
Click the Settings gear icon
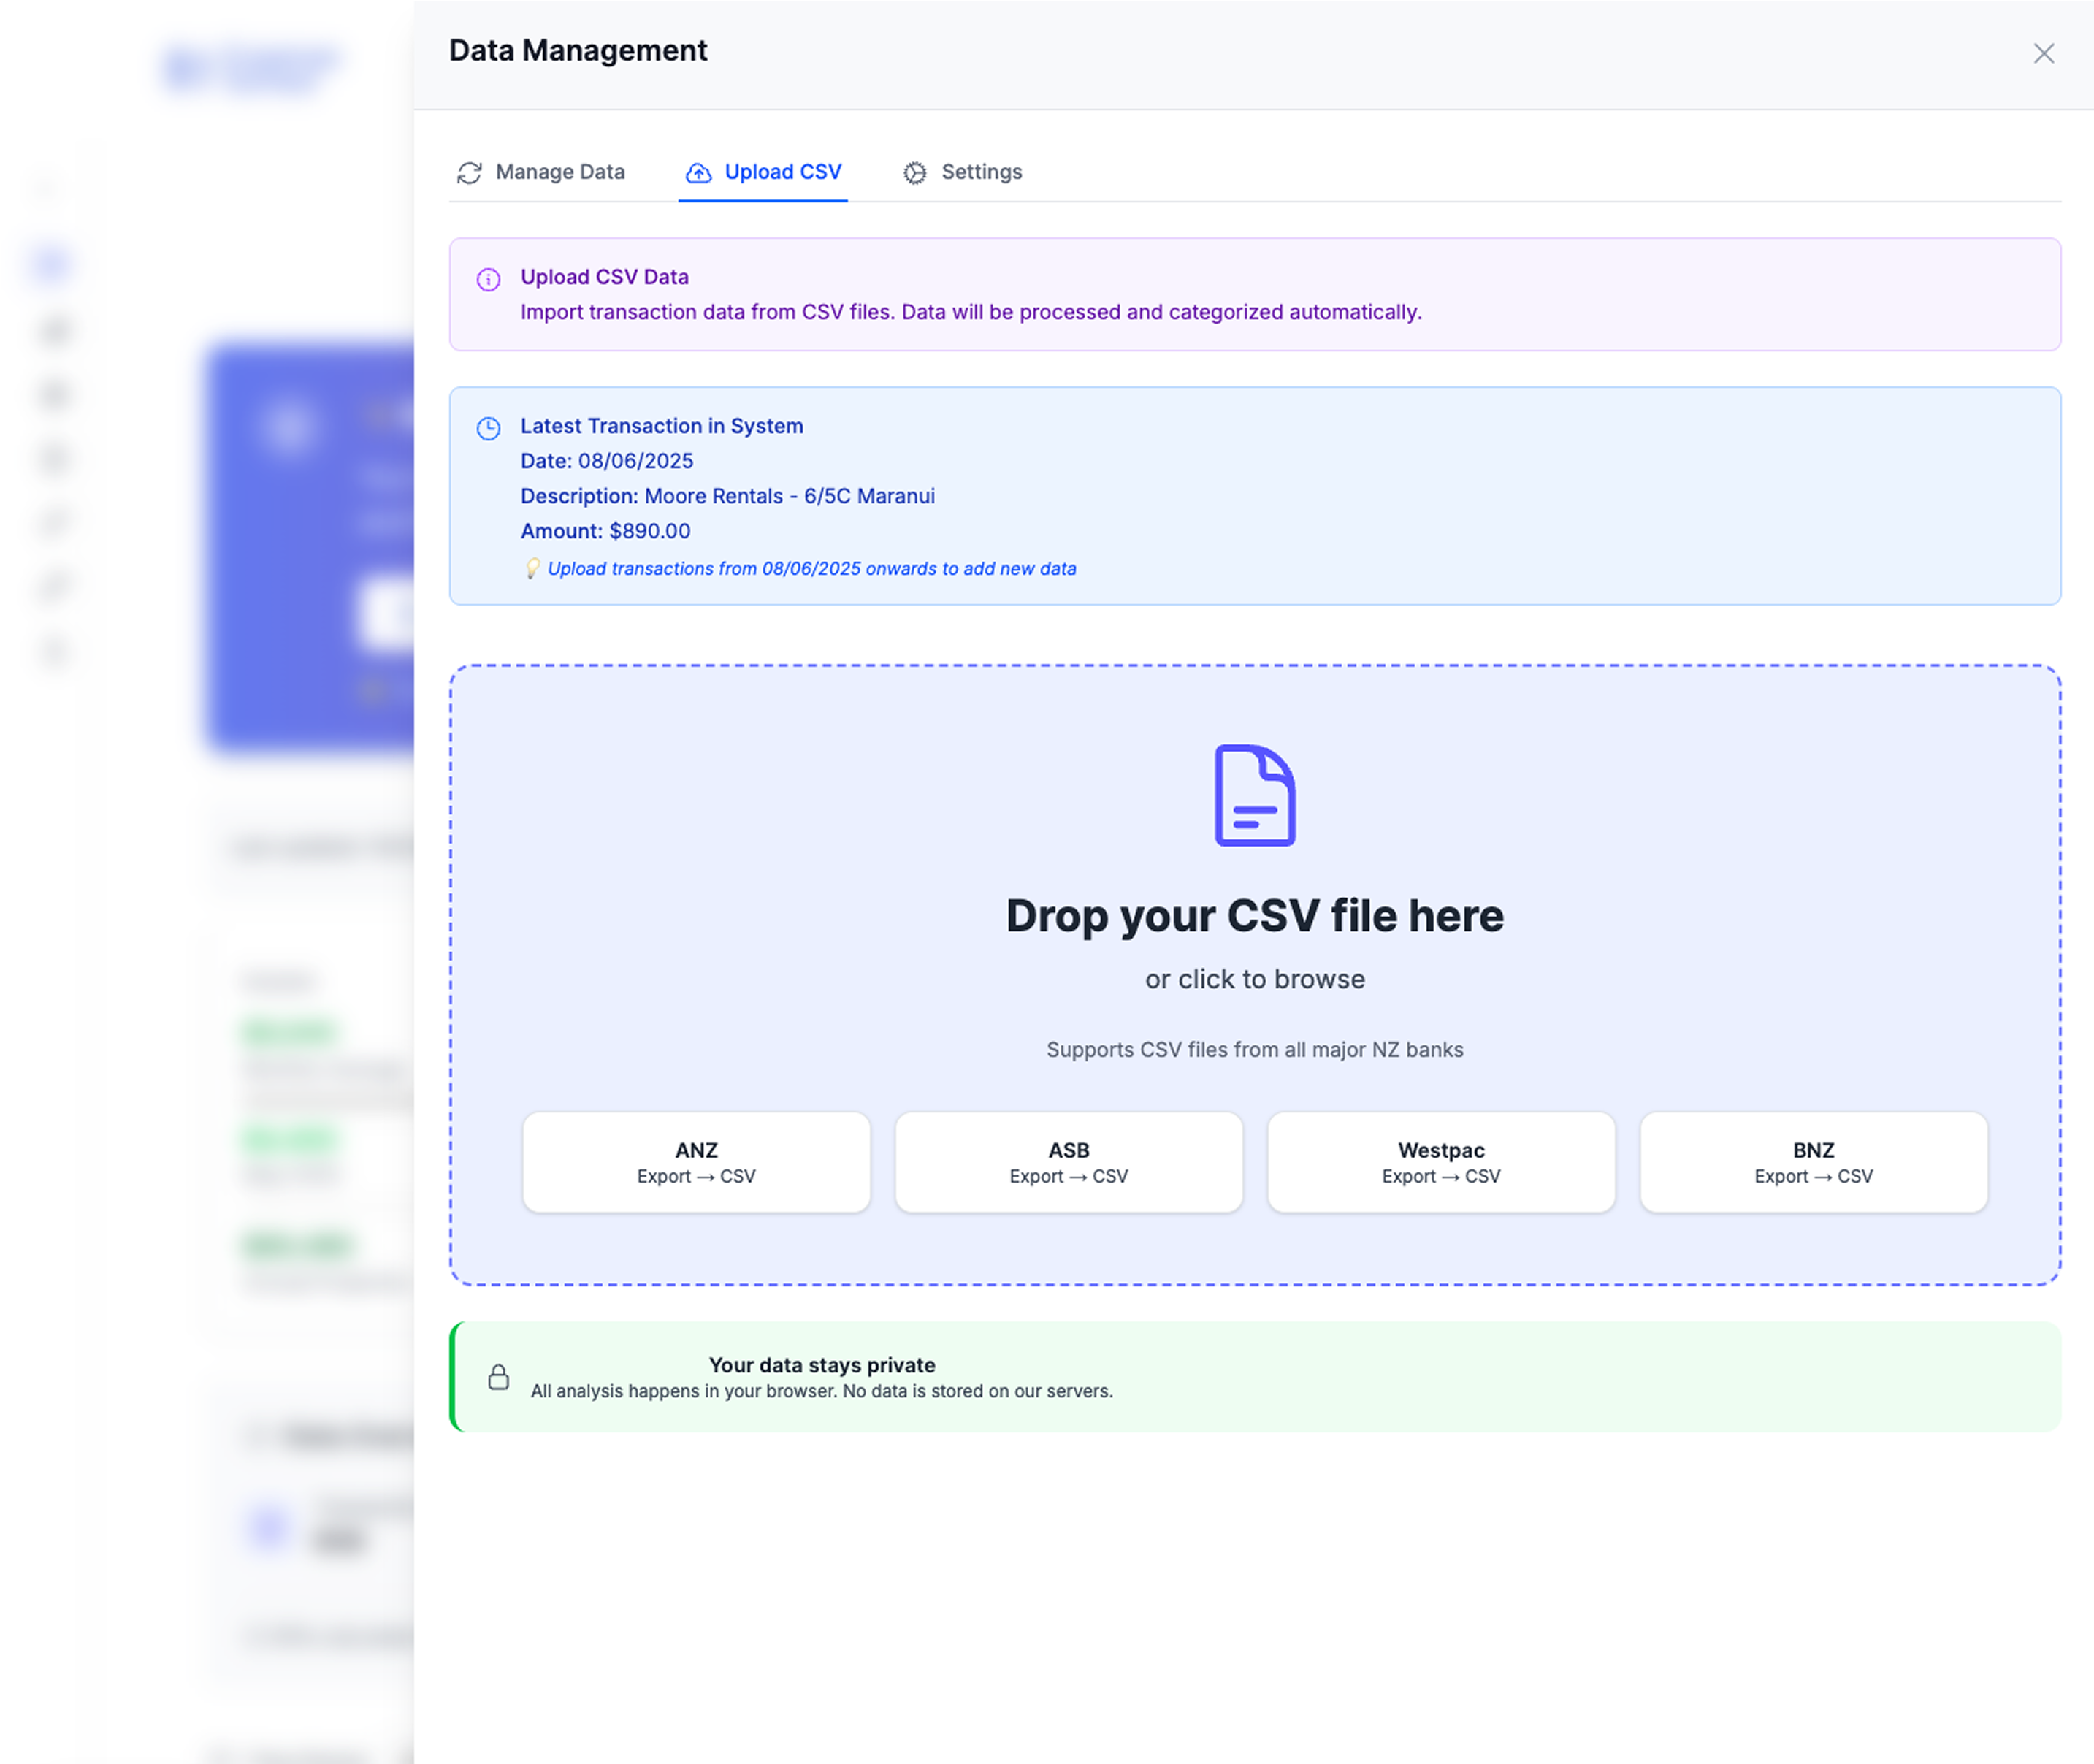(914, 173)
